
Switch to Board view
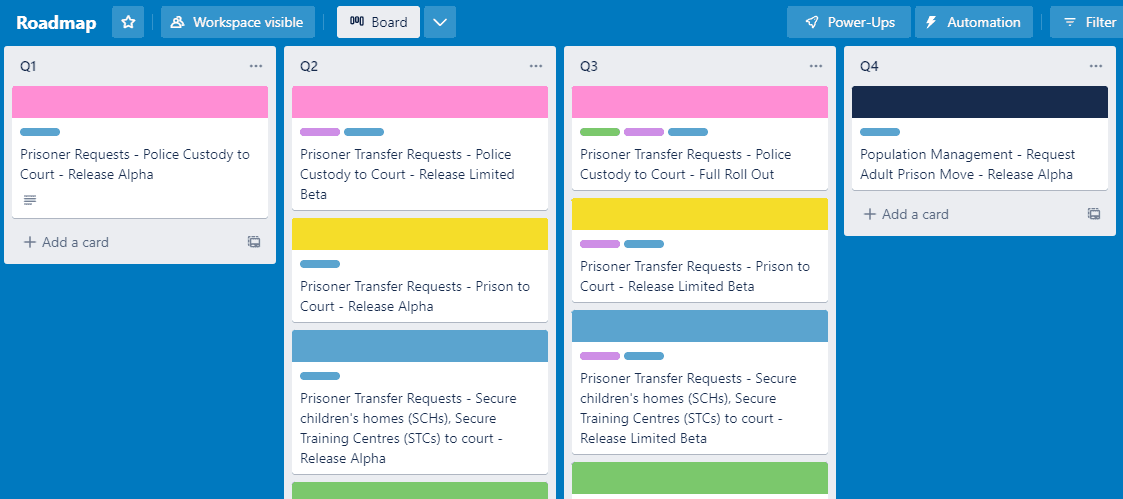378,22
